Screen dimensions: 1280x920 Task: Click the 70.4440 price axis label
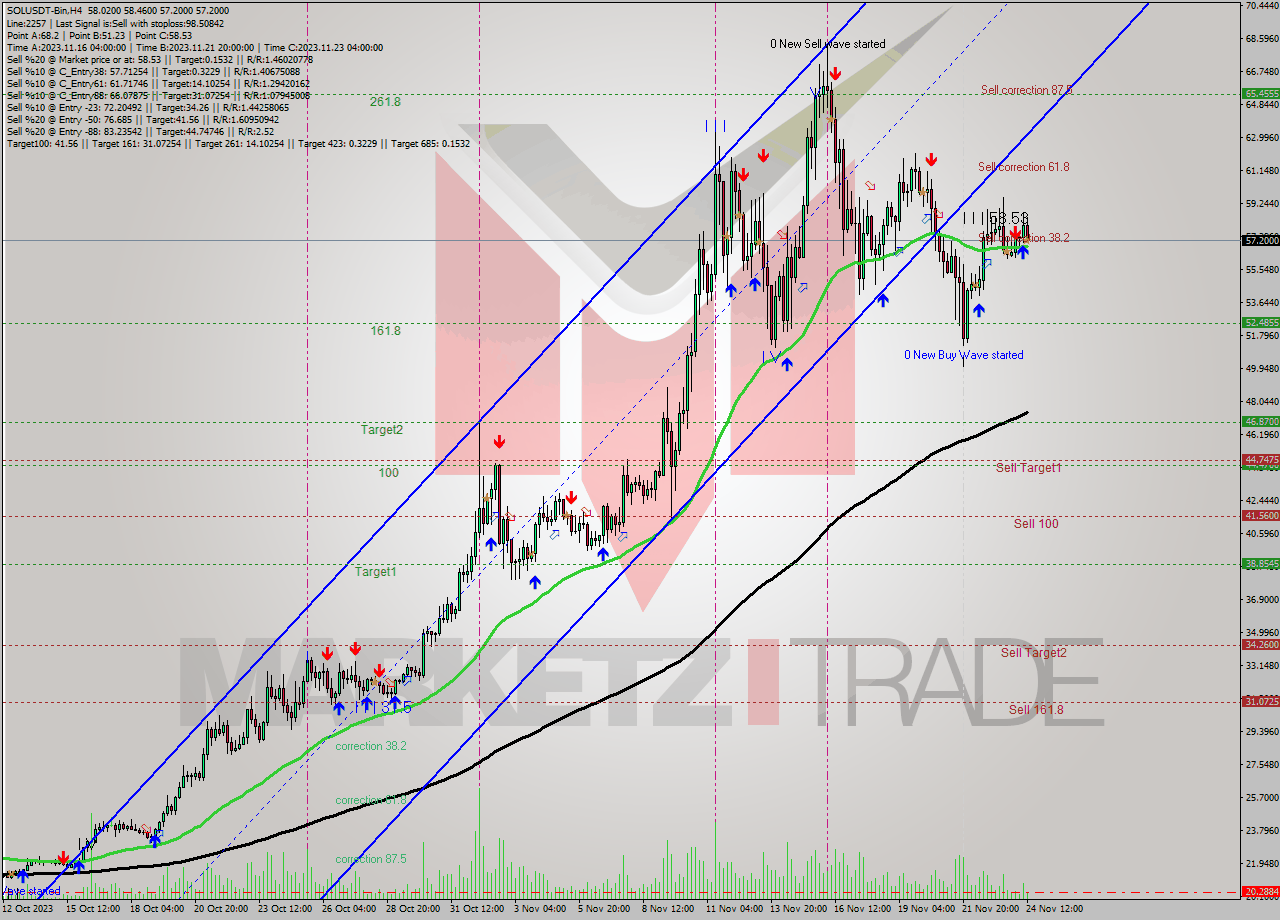1262,6
